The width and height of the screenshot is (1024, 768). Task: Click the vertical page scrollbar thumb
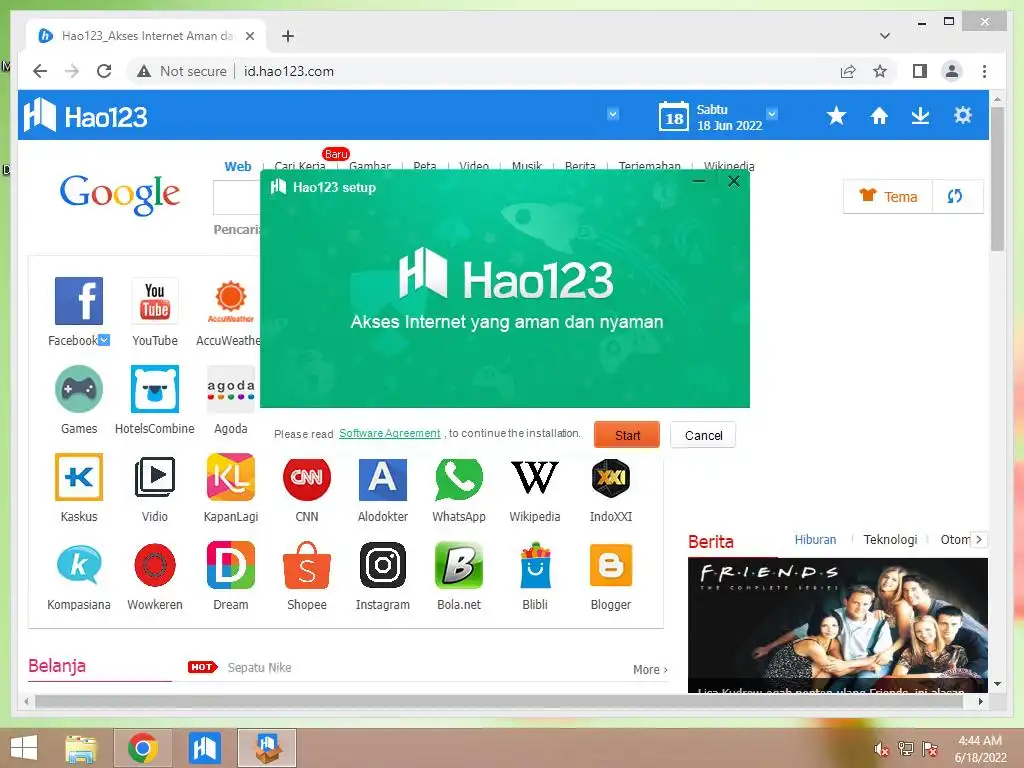997,178
